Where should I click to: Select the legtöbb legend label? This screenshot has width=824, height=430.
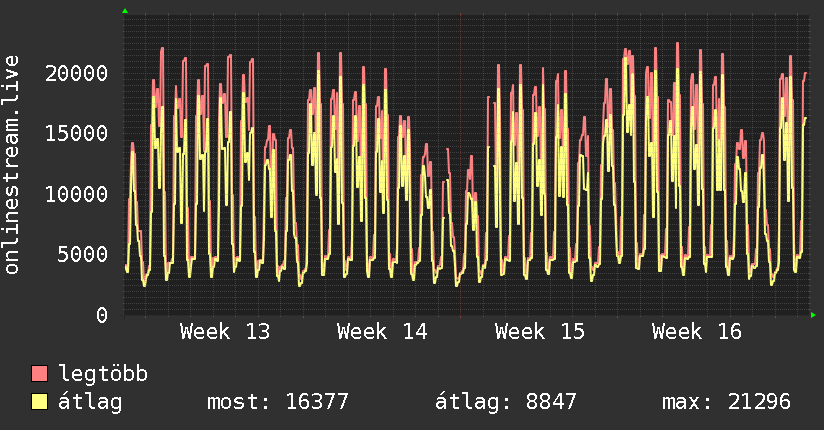103,374
